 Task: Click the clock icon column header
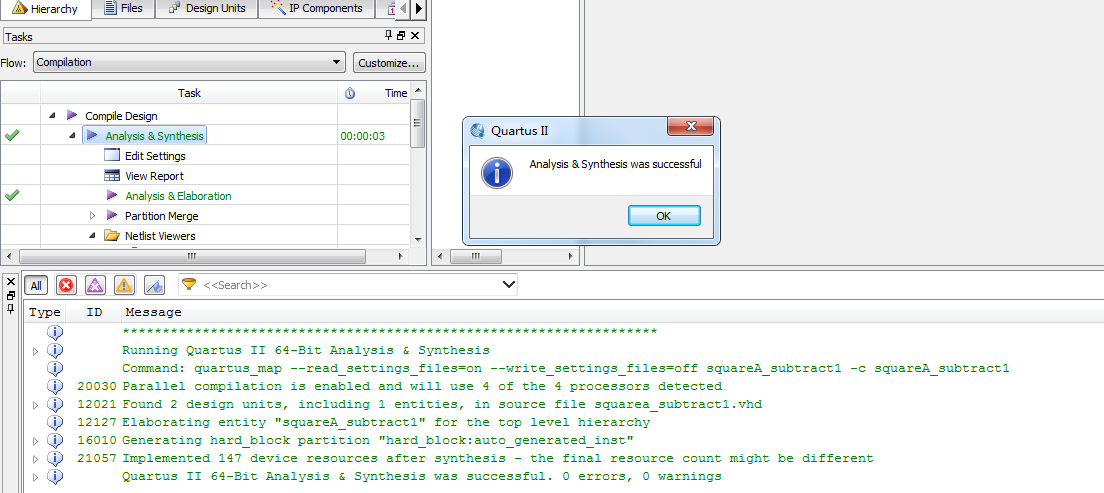pyautogui.click(x=350, y=93)
